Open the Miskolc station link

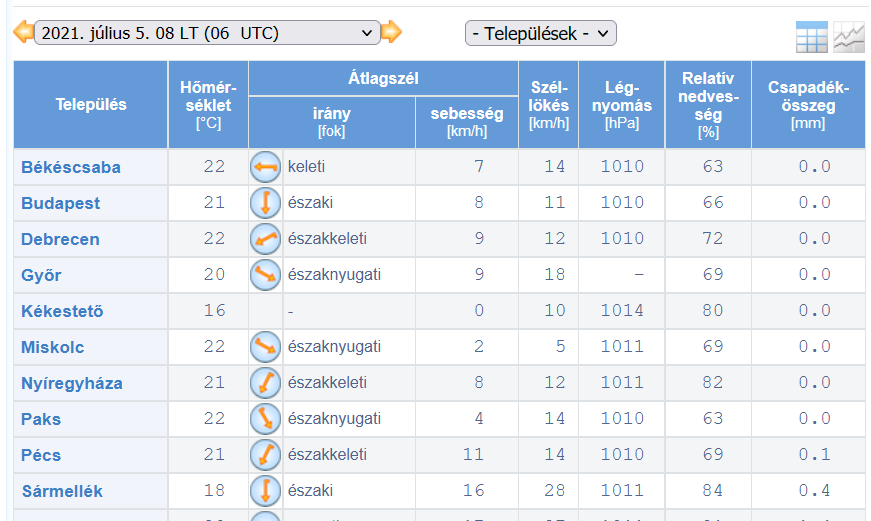click(53, 347)
